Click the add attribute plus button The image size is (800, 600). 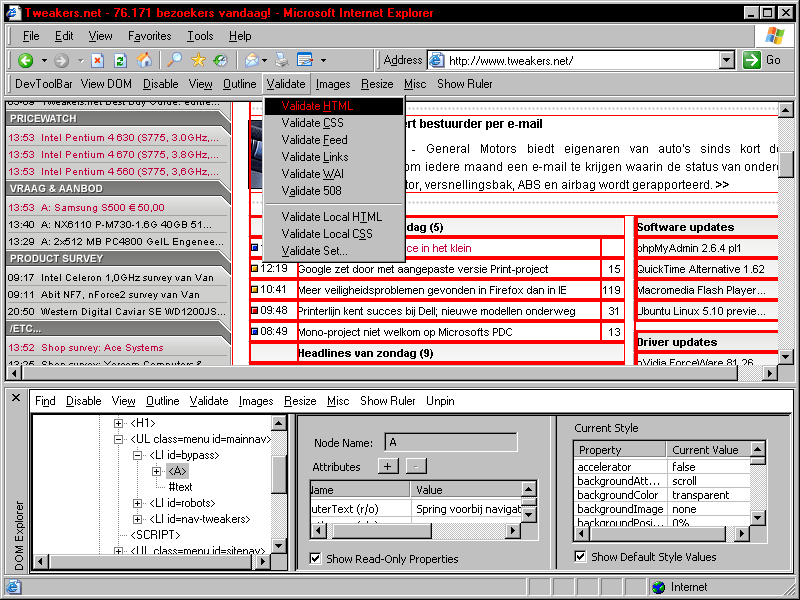[x=388, y=466]
